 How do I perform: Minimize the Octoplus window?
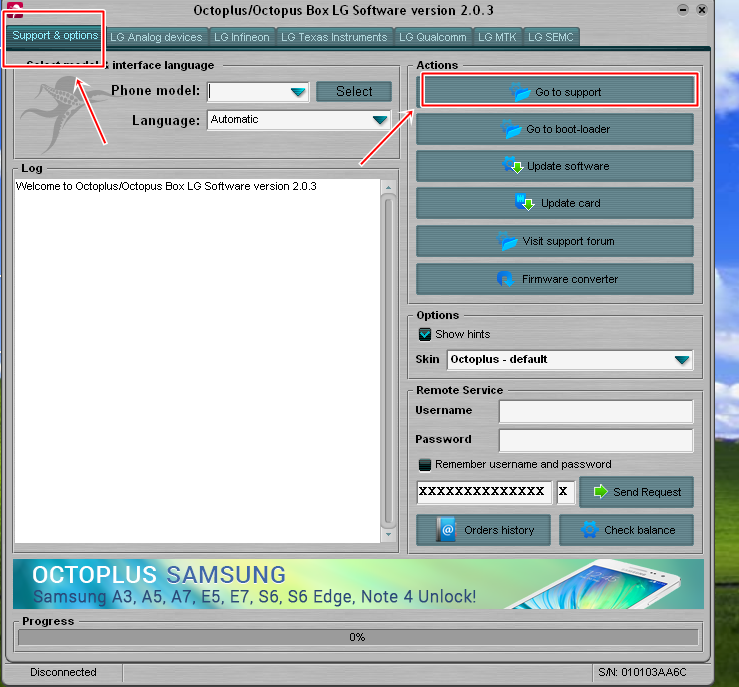pyautogui.click(x=682, y=9)
